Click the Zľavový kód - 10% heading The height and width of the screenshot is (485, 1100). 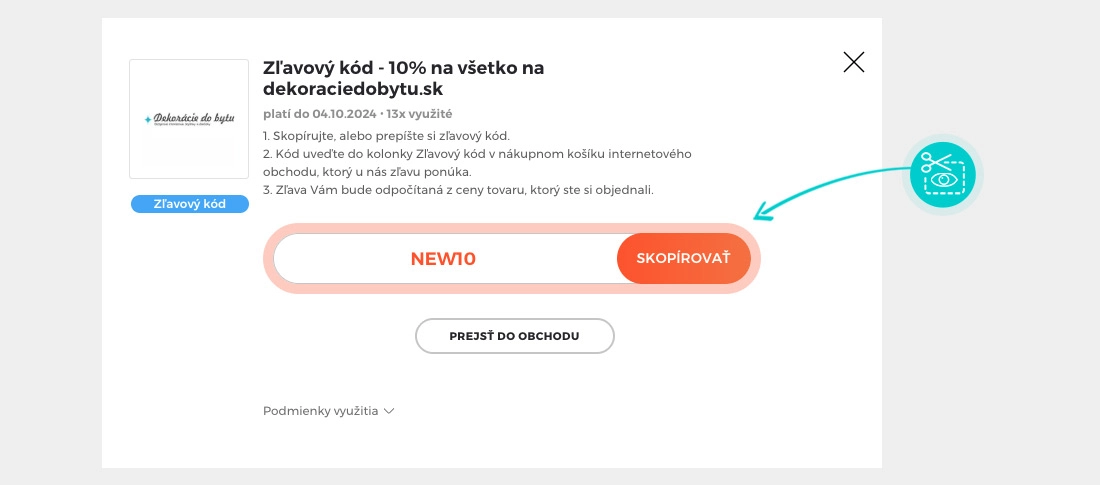pyautogui.click(x=402, y=68)
